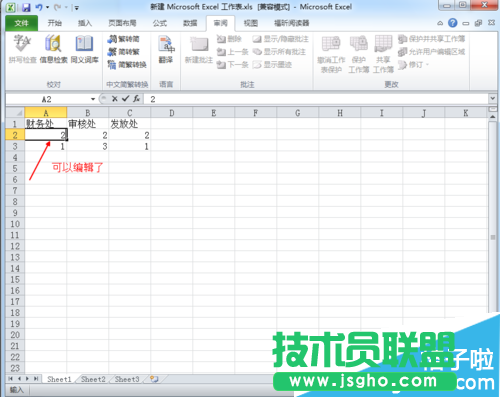
Task: Click the last-sheet navigation arrow
Action: pyautogui.click(x=36, y=379)
